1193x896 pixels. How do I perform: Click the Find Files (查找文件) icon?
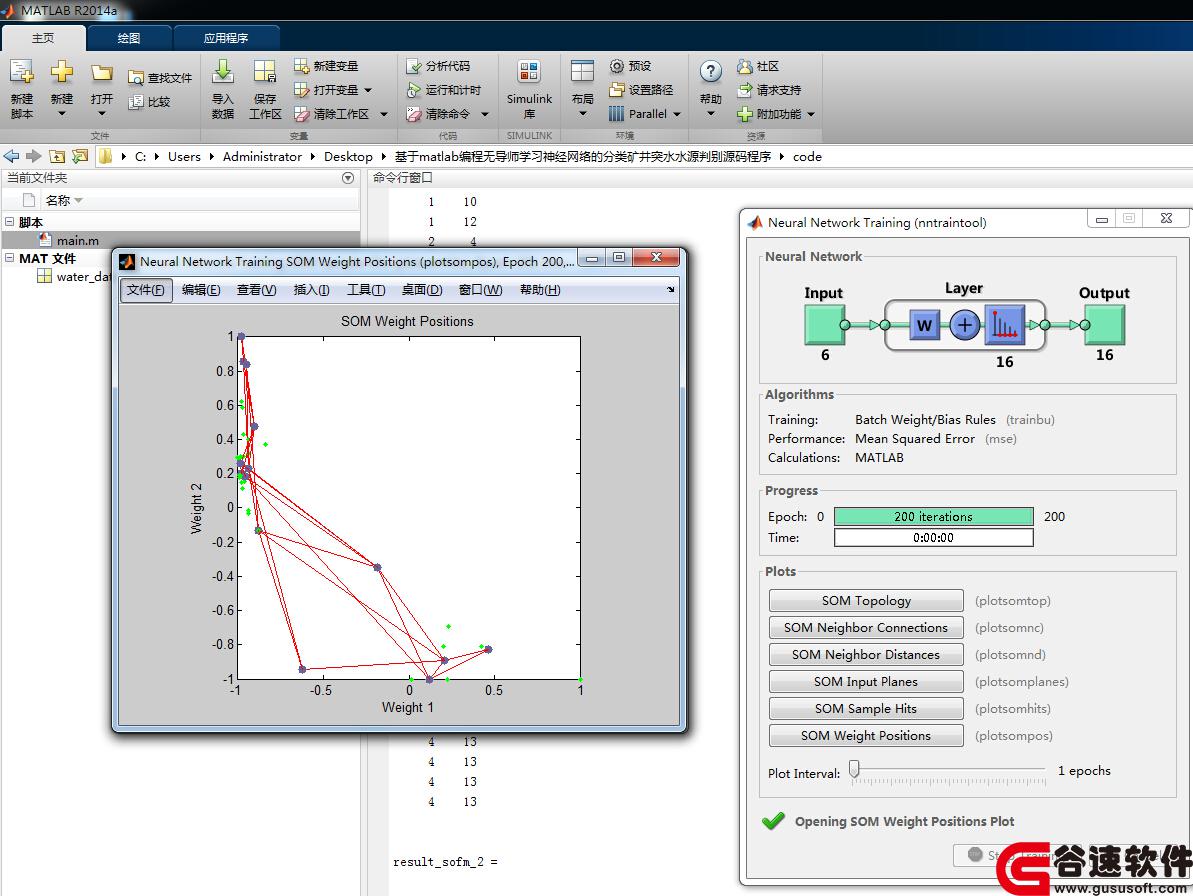click(x=135, y=78)
